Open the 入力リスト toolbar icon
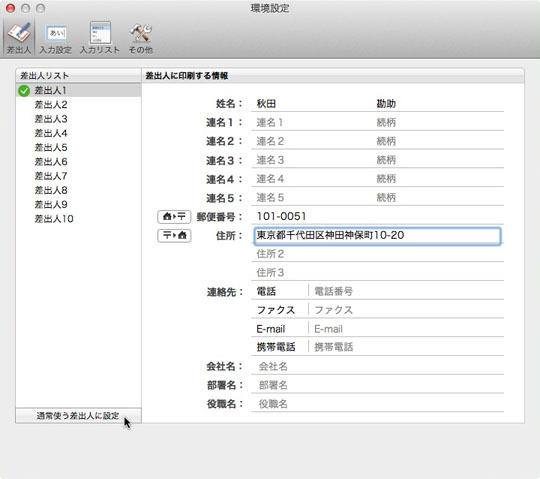The width and height of the screenshot is (540, 479). 100,38
